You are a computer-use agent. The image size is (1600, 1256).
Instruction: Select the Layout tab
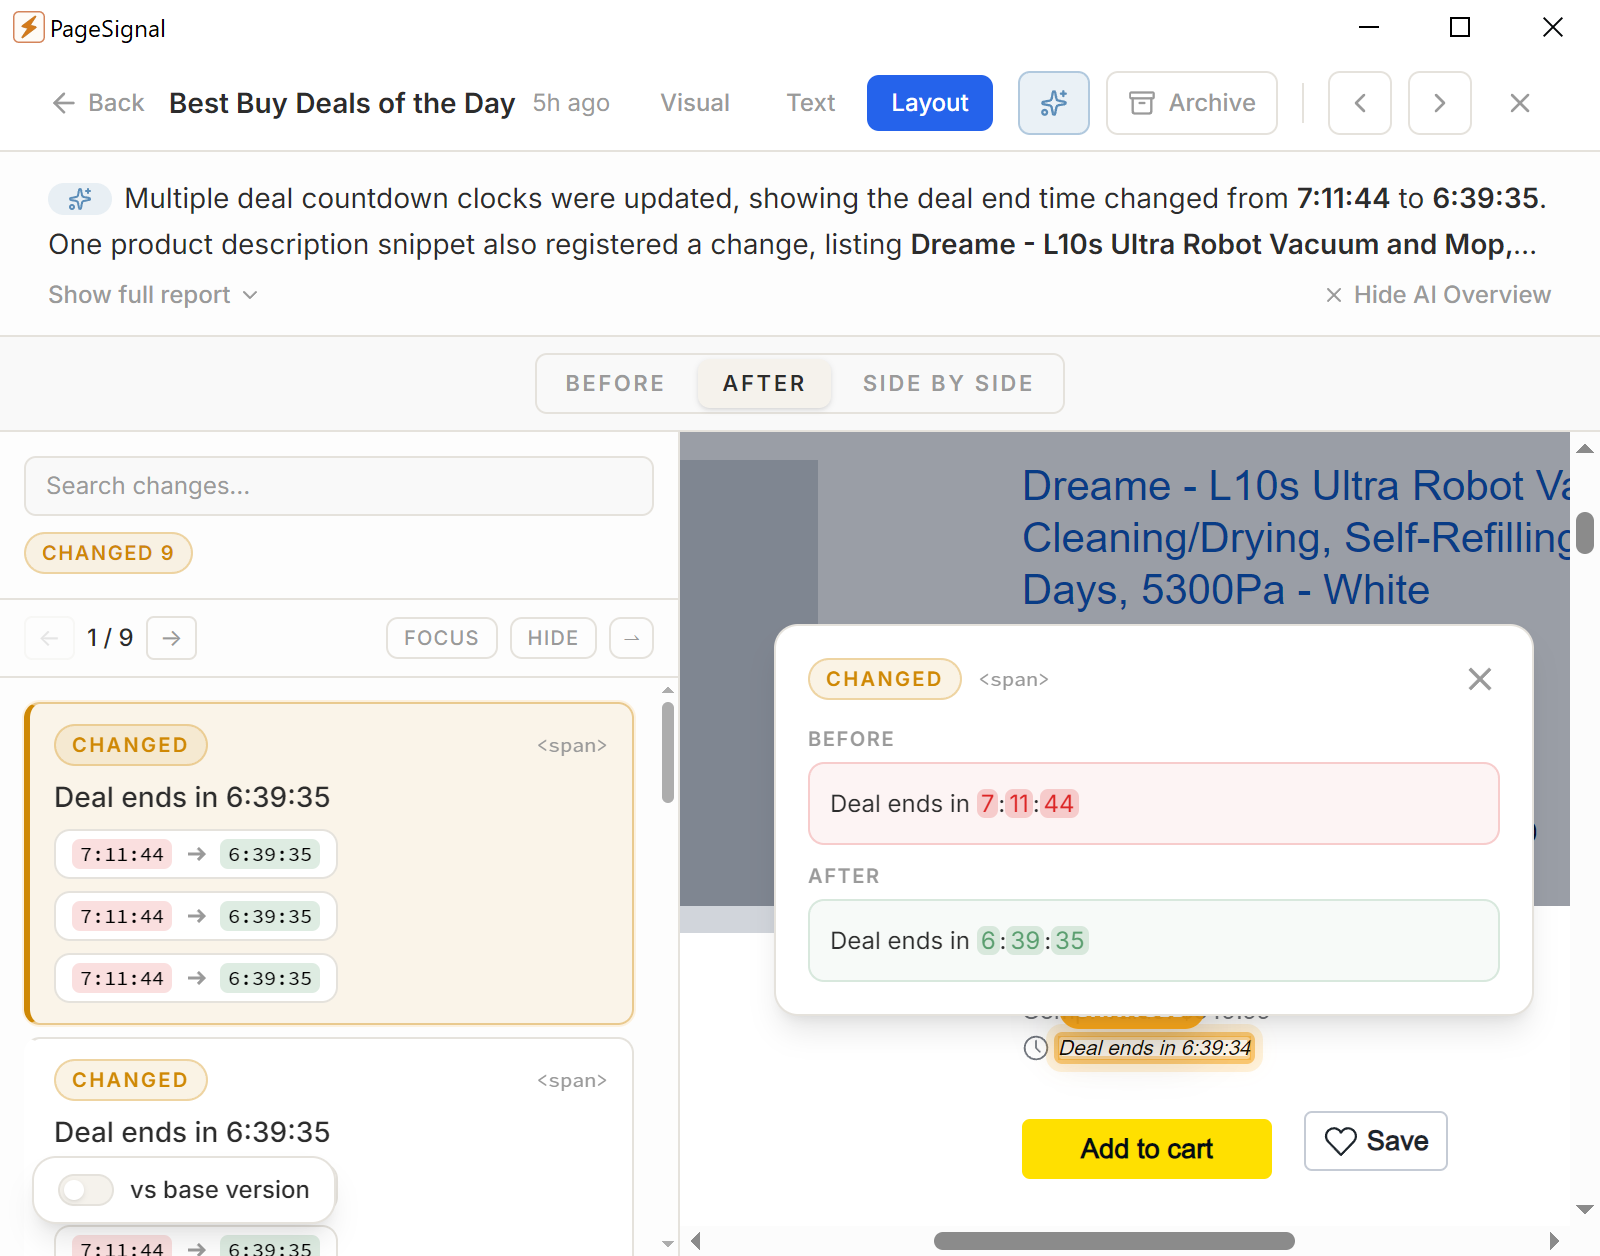click(930, 103)
